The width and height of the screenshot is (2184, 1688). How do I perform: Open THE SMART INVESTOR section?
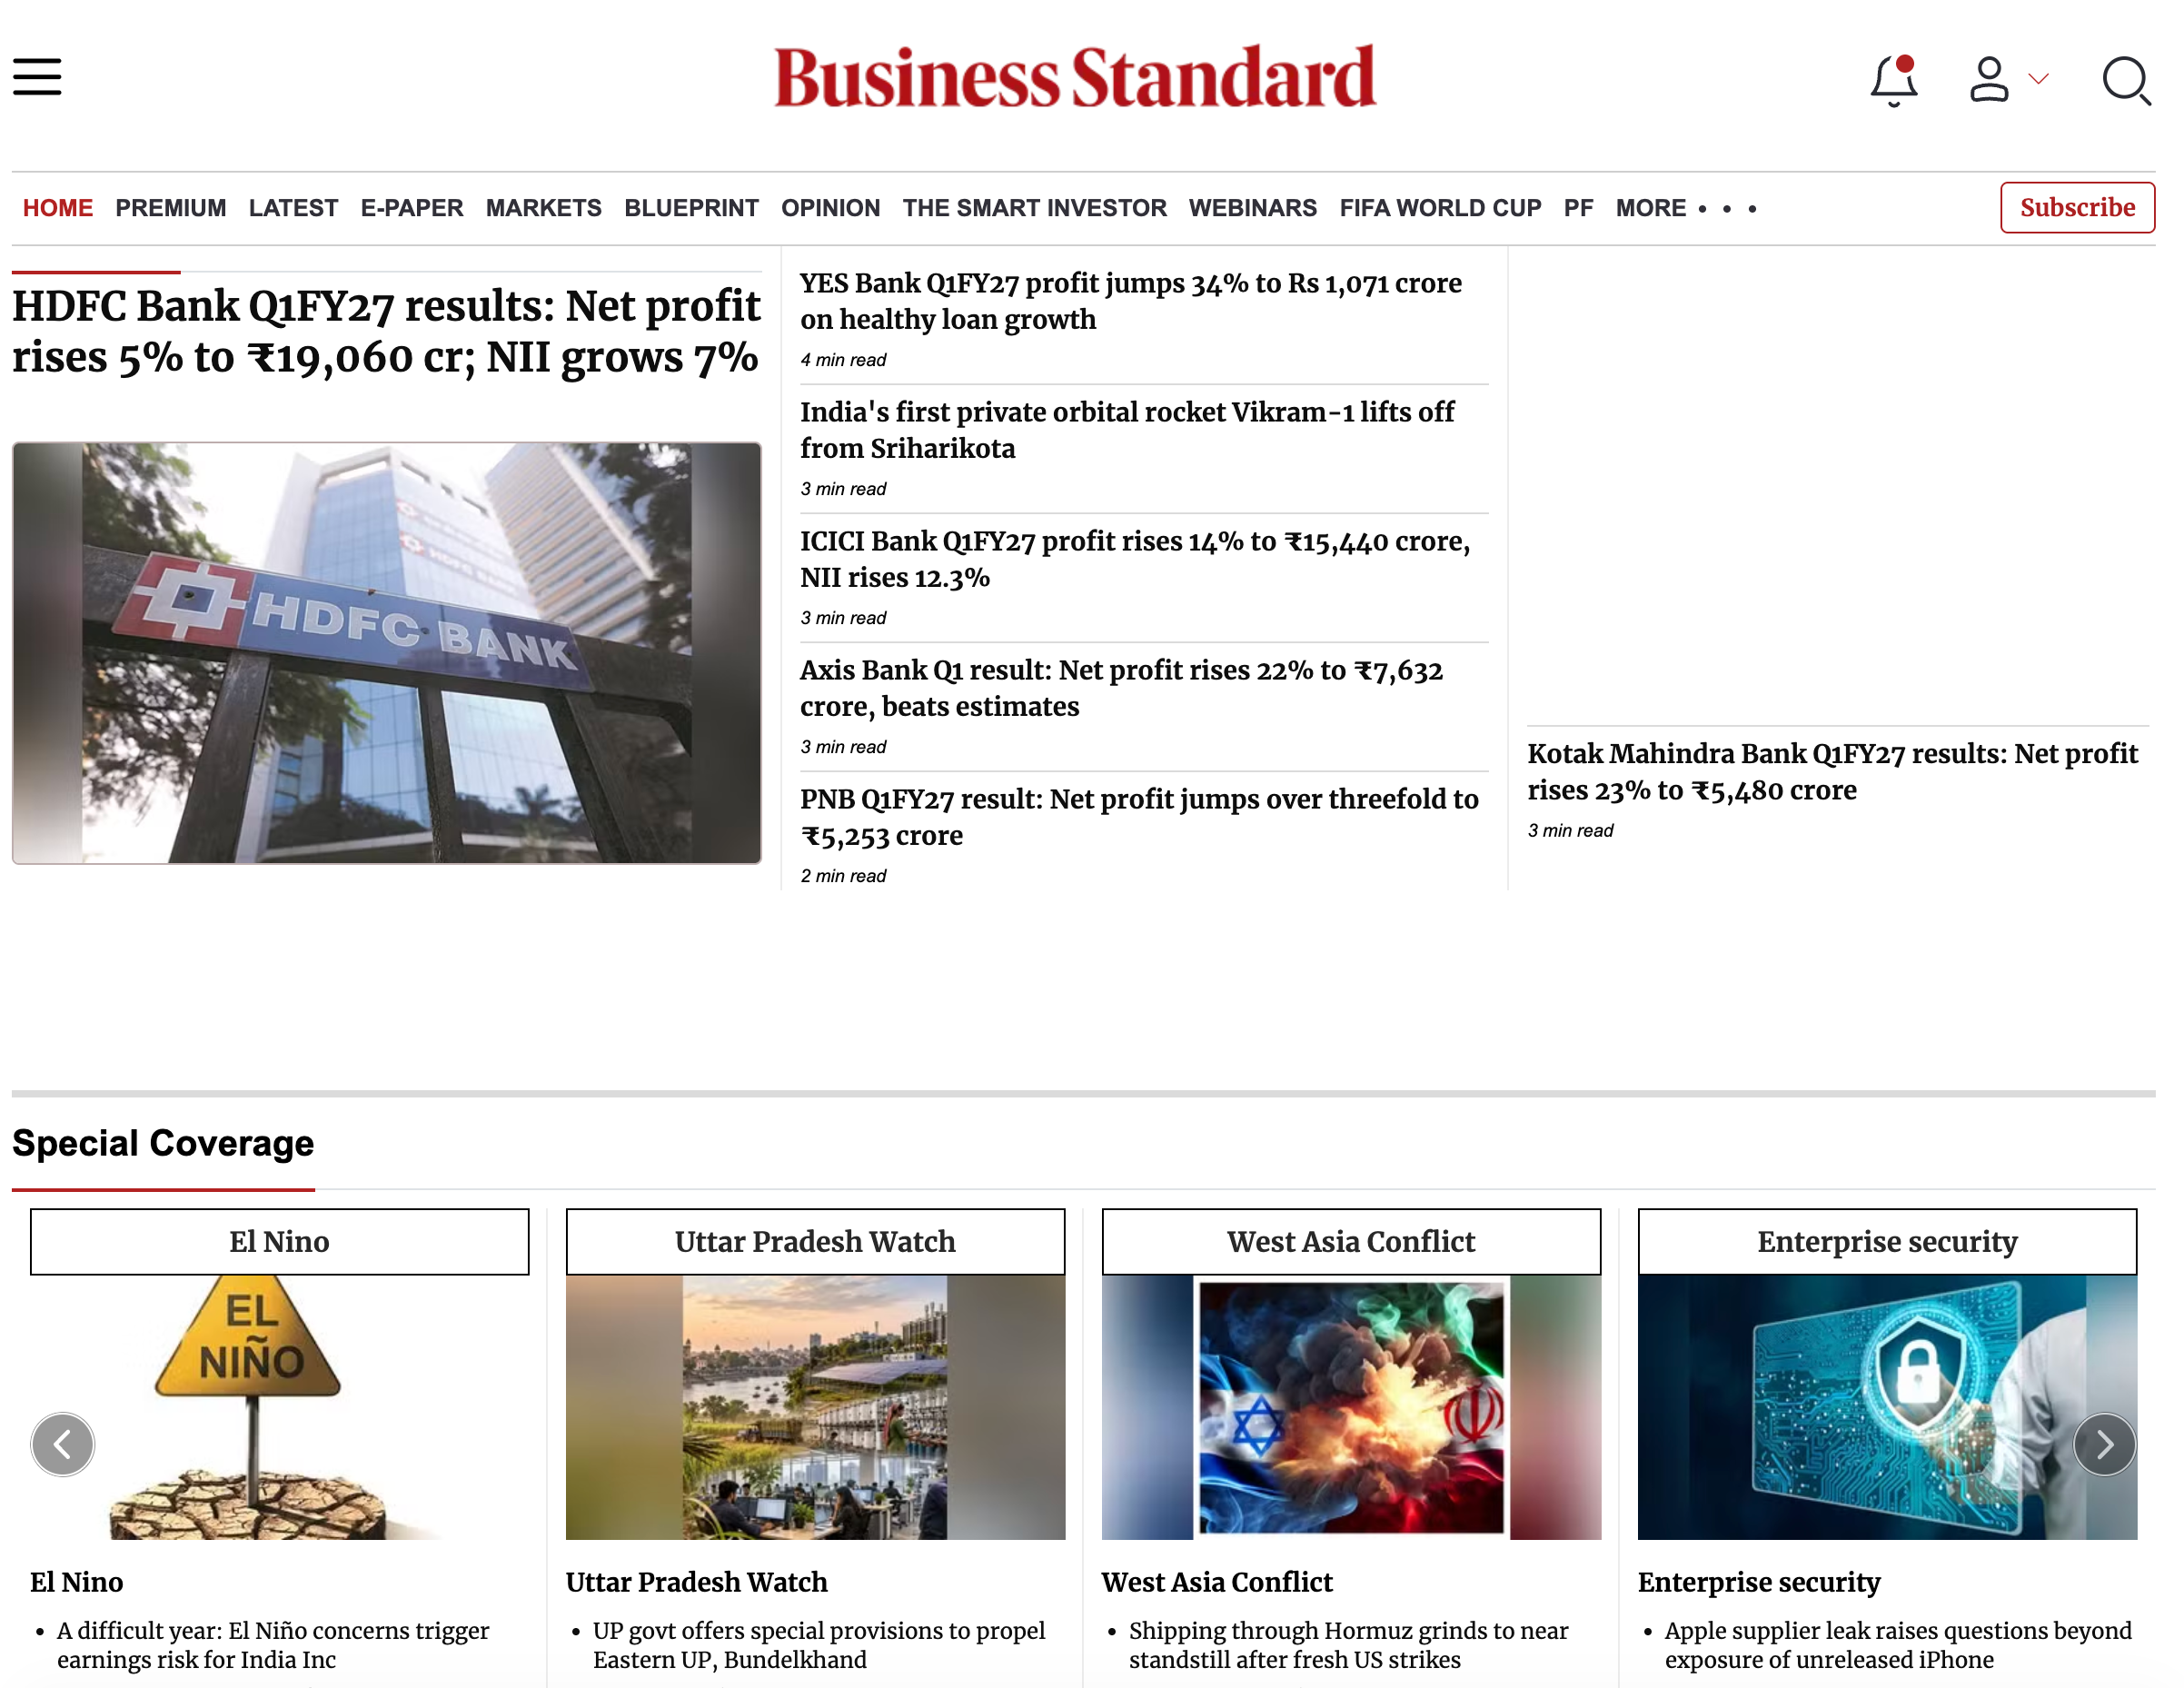pyautogui.click(x=1034, y=208)
